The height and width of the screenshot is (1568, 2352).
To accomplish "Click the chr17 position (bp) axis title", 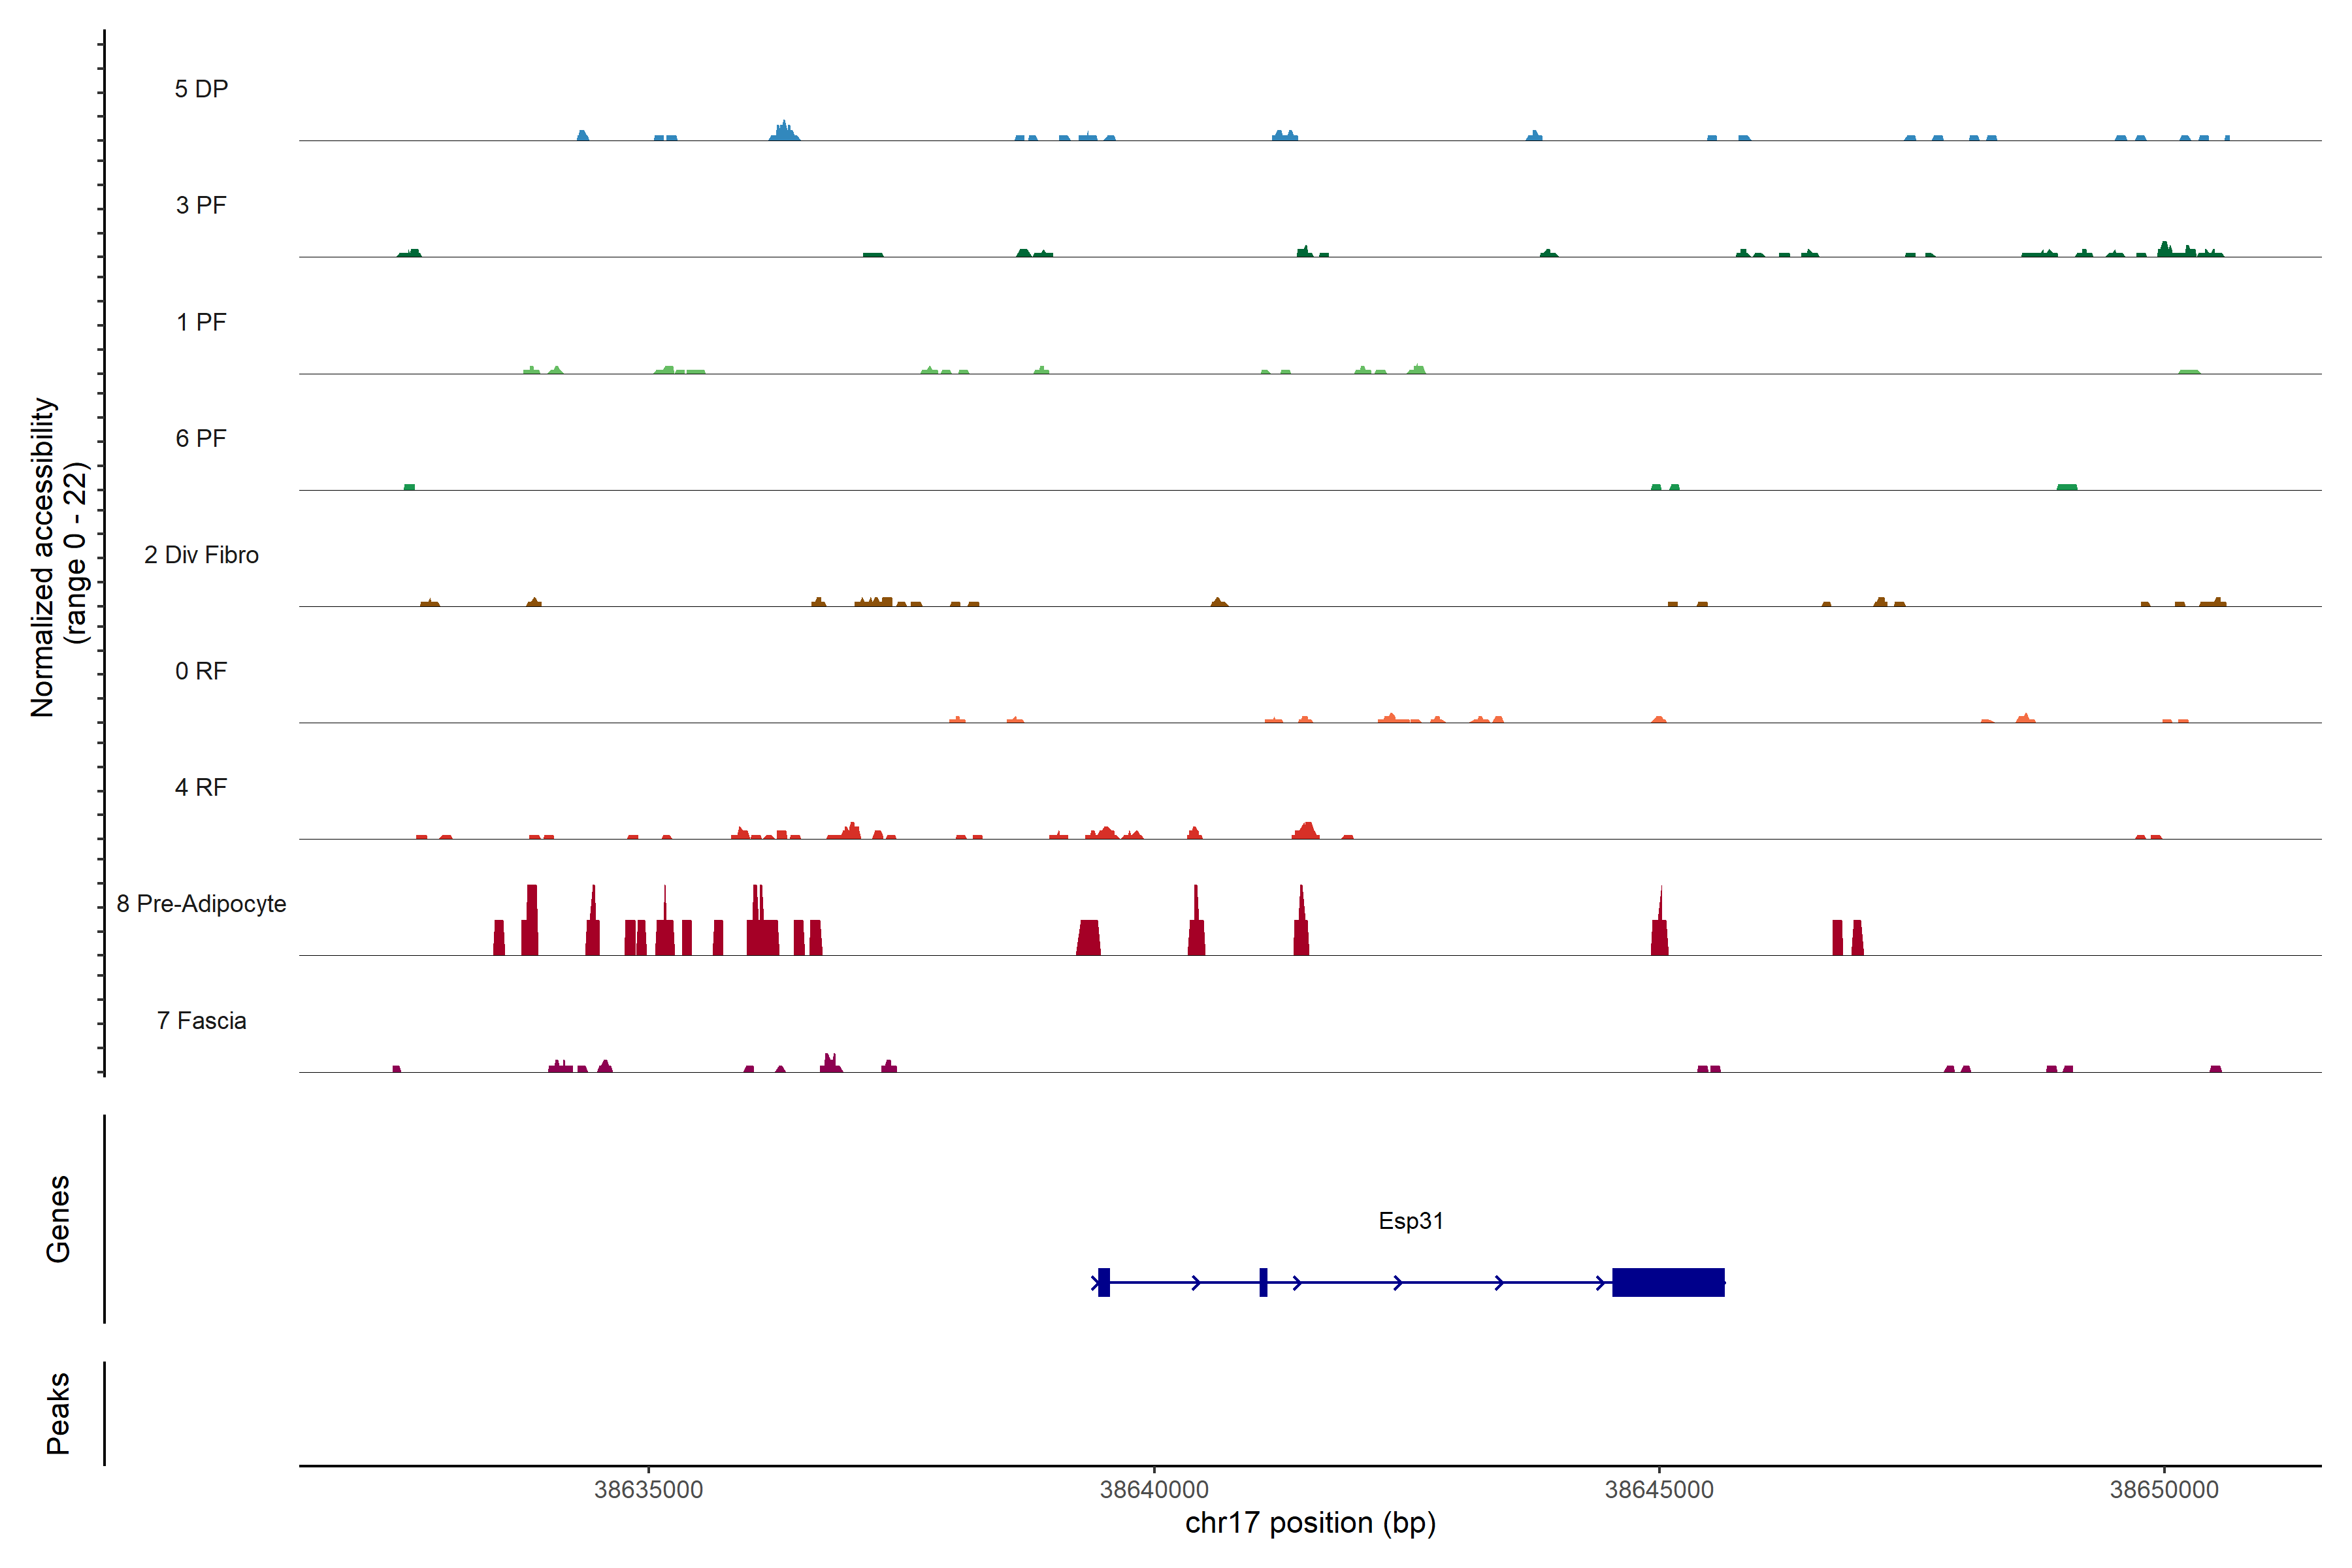I will (1310, 1523).
